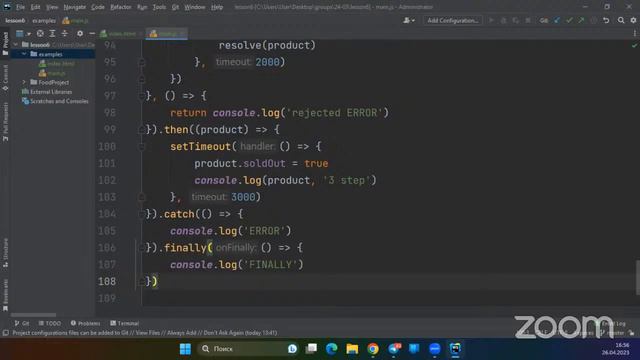Open the File menu
Viewport: 640px width, 360px height.
(20, 7)
